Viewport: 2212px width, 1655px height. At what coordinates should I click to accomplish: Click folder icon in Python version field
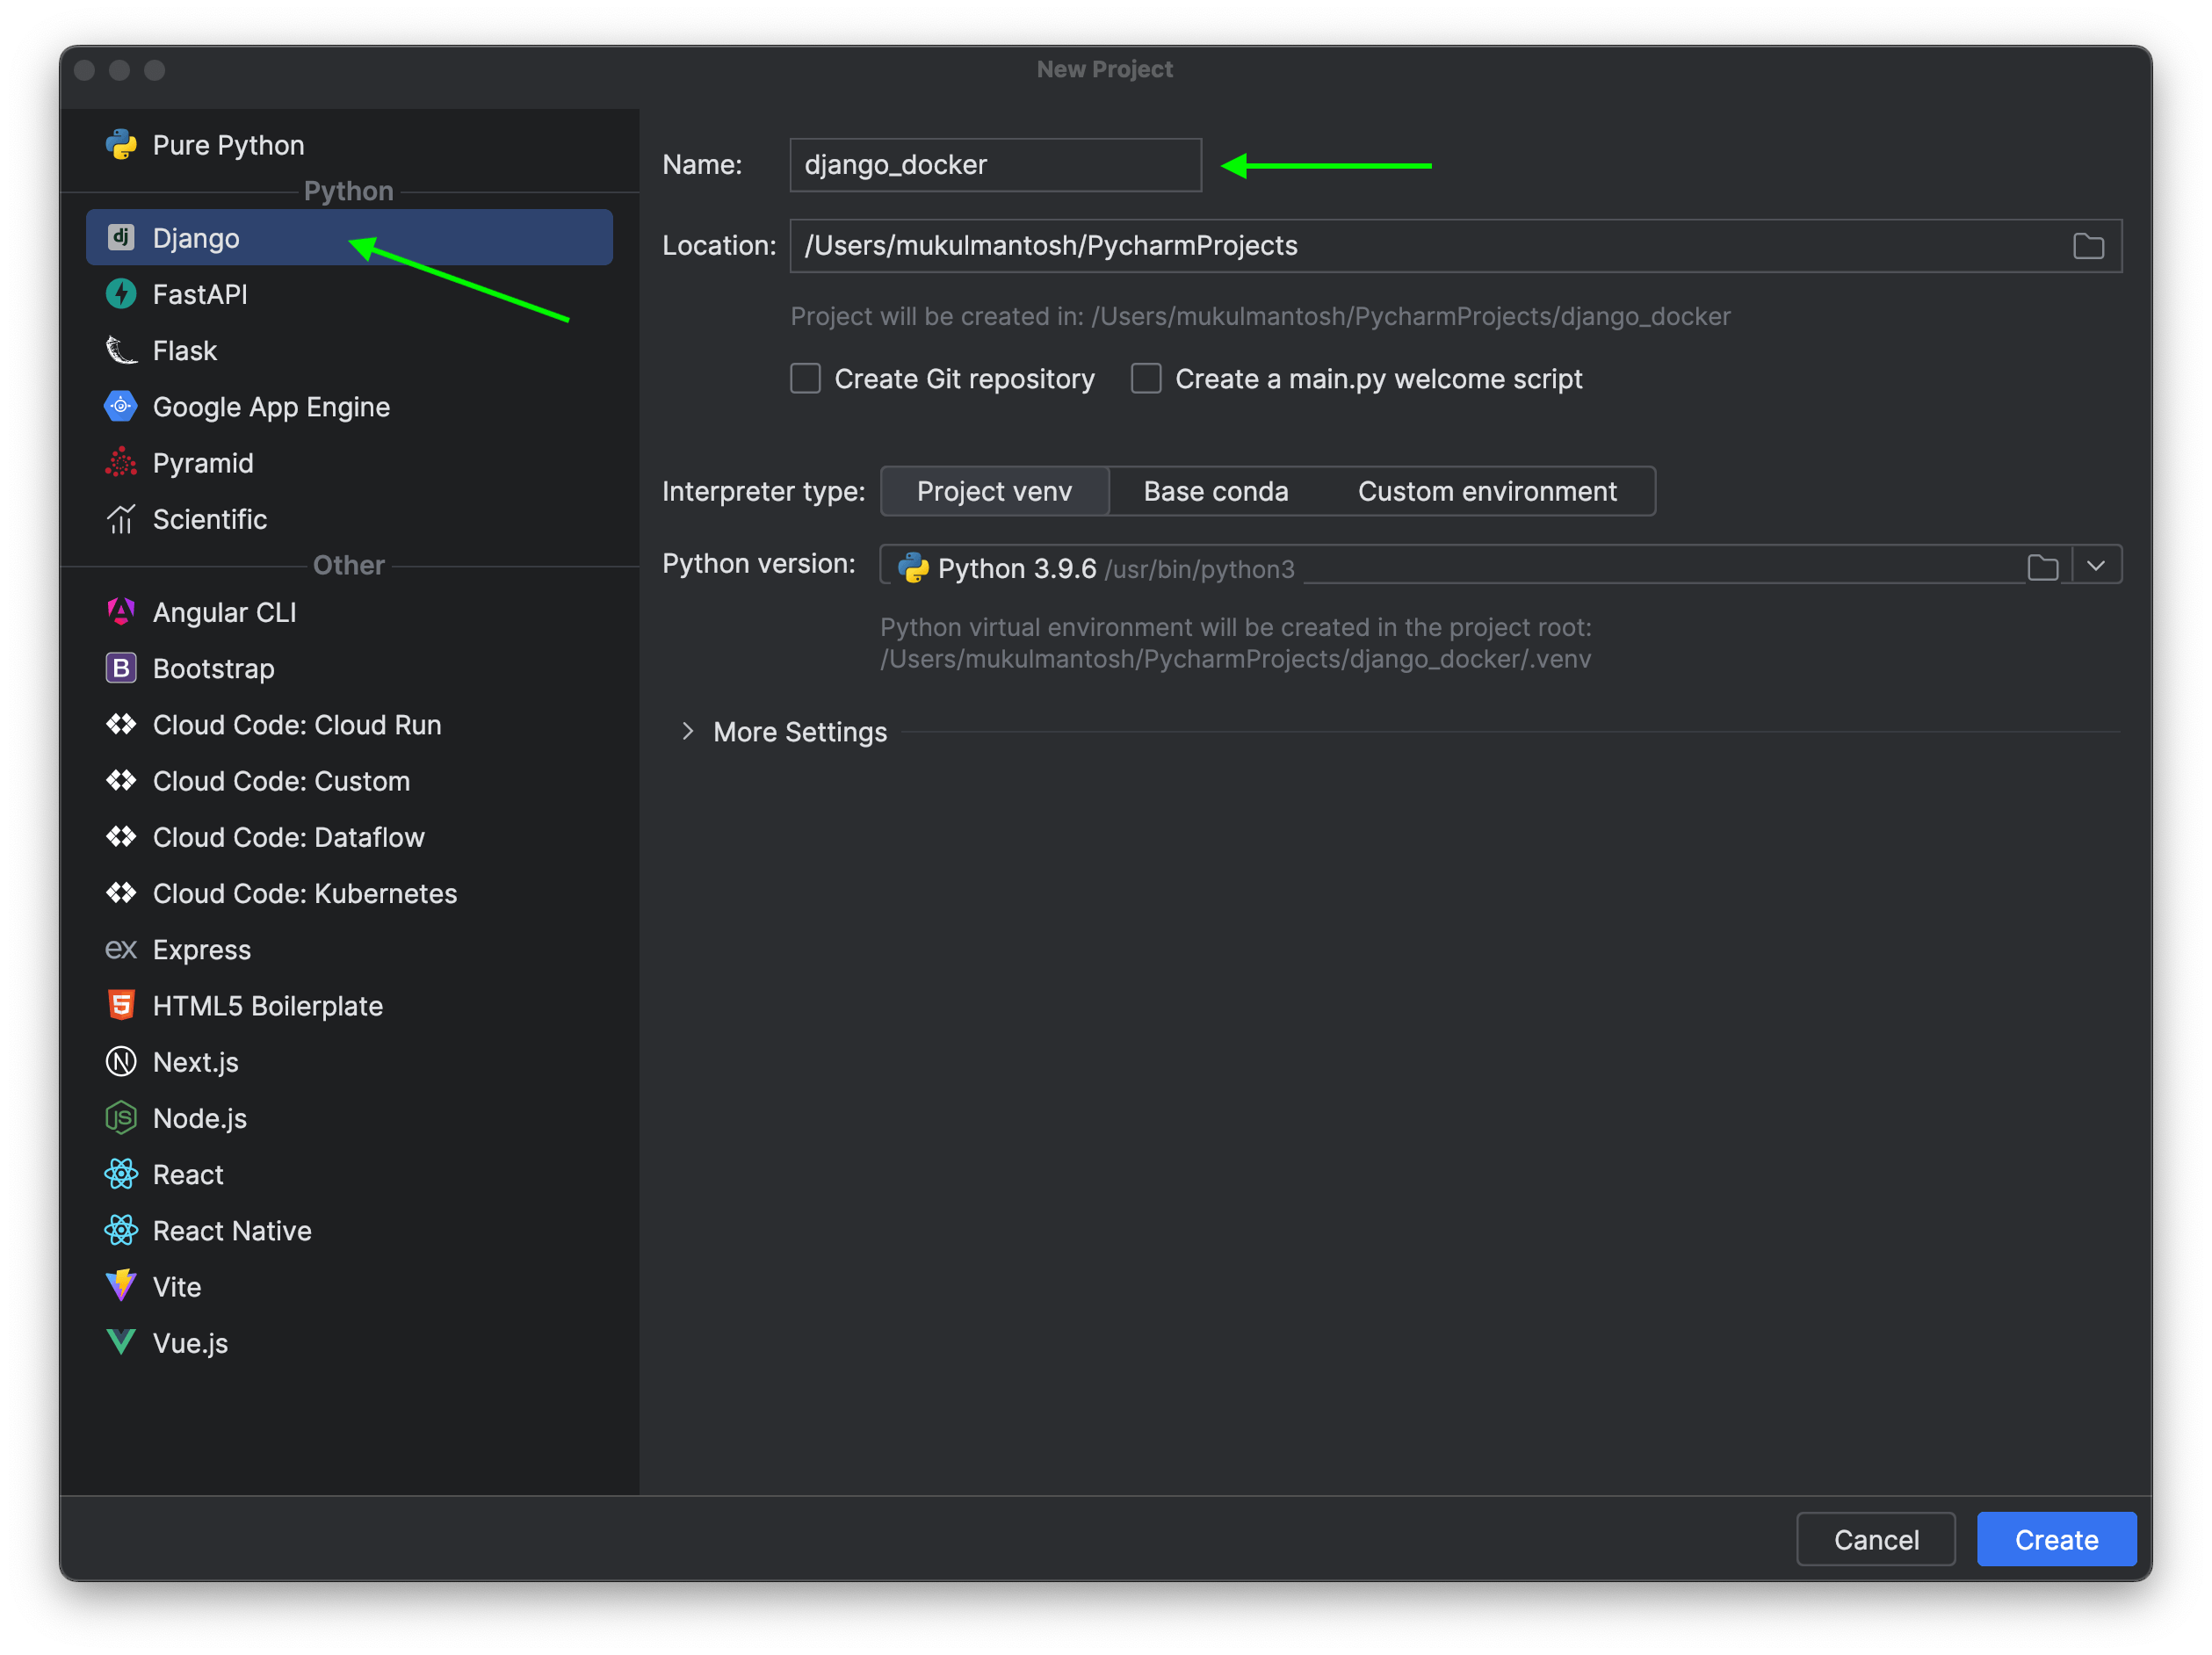tap(2042, 568)
